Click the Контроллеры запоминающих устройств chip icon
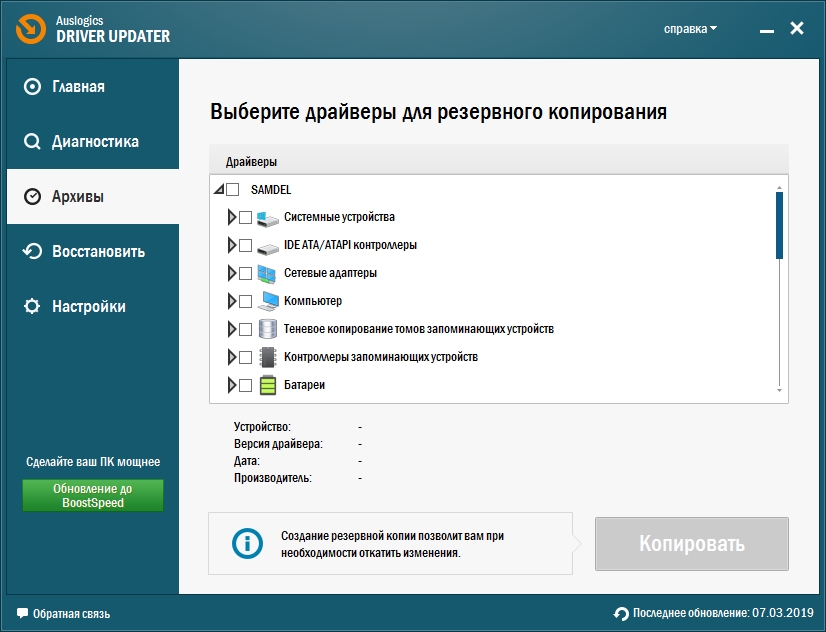Image resolution: width=826 pixels, height=632 pixels. pos(268,357)
